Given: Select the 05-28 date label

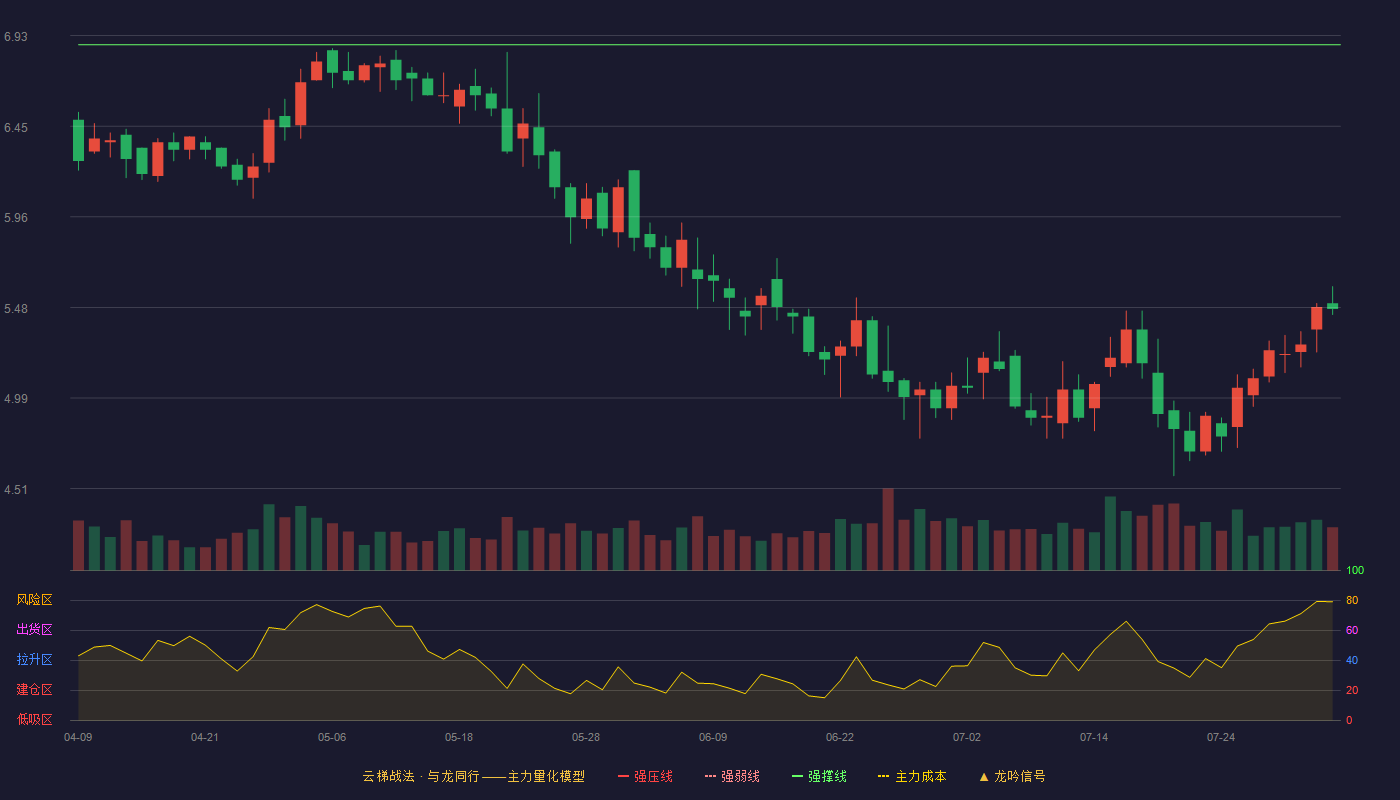Looking at the screenshot, I should coord(586,737).
